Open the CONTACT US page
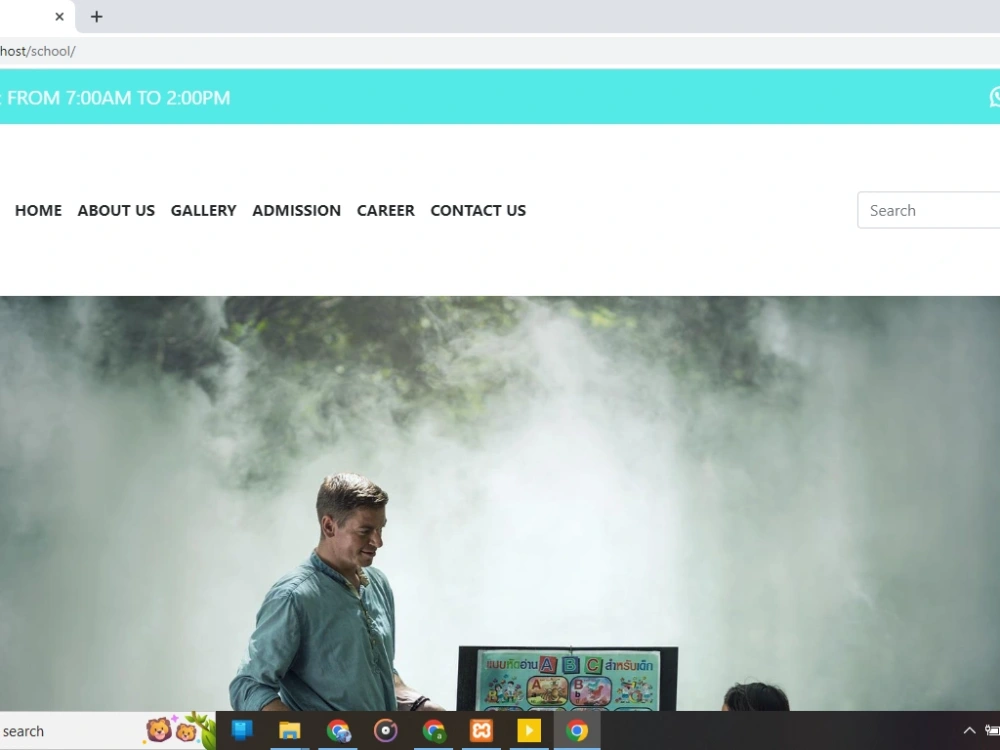This screenshot has height=750, width=1000. pyautogui.click(x=478, y=210)
